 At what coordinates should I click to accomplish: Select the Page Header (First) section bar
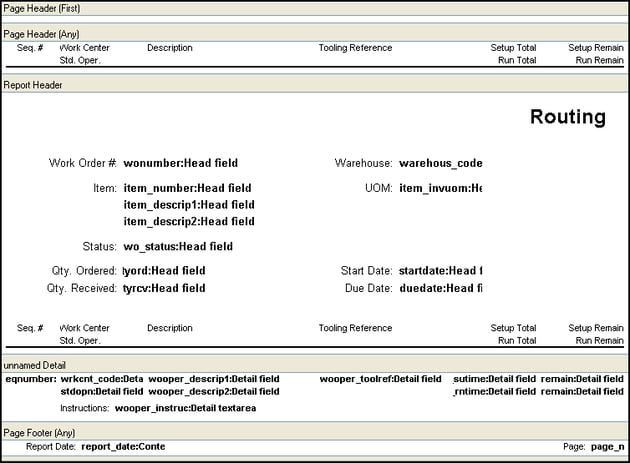315,8
